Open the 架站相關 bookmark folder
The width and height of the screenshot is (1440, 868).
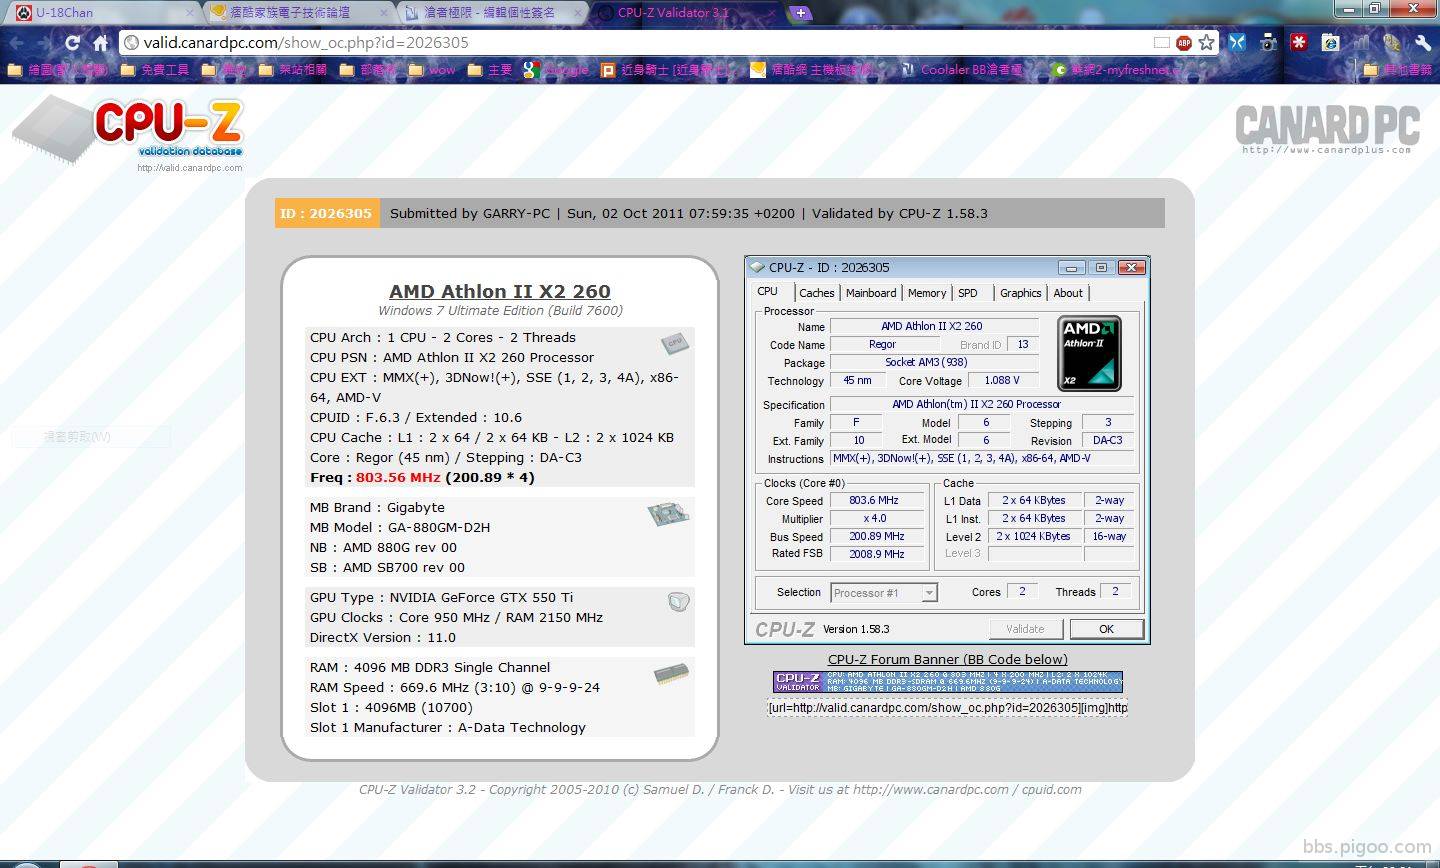293,70
